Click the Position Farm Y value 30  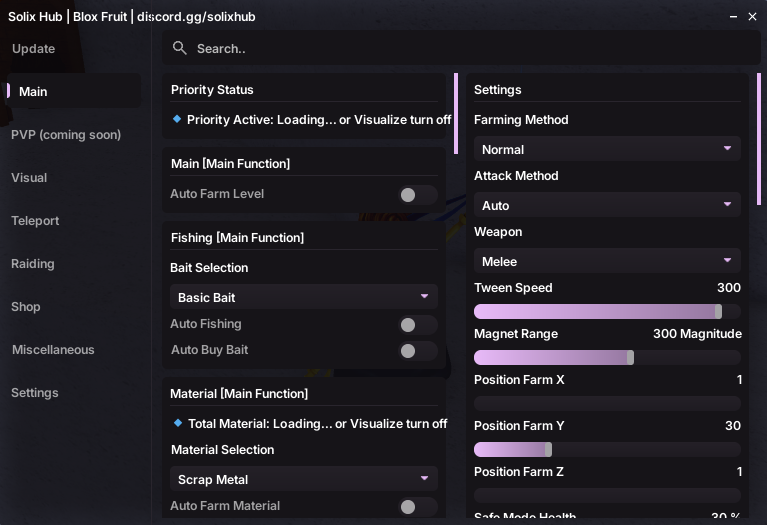732,425
